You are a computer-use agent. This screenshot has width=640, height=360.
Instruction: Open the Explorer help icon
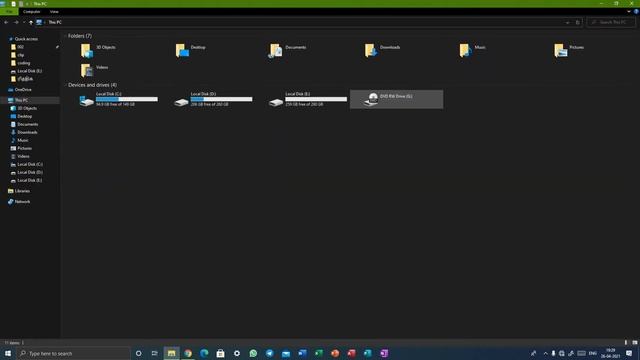click(636, 11)
